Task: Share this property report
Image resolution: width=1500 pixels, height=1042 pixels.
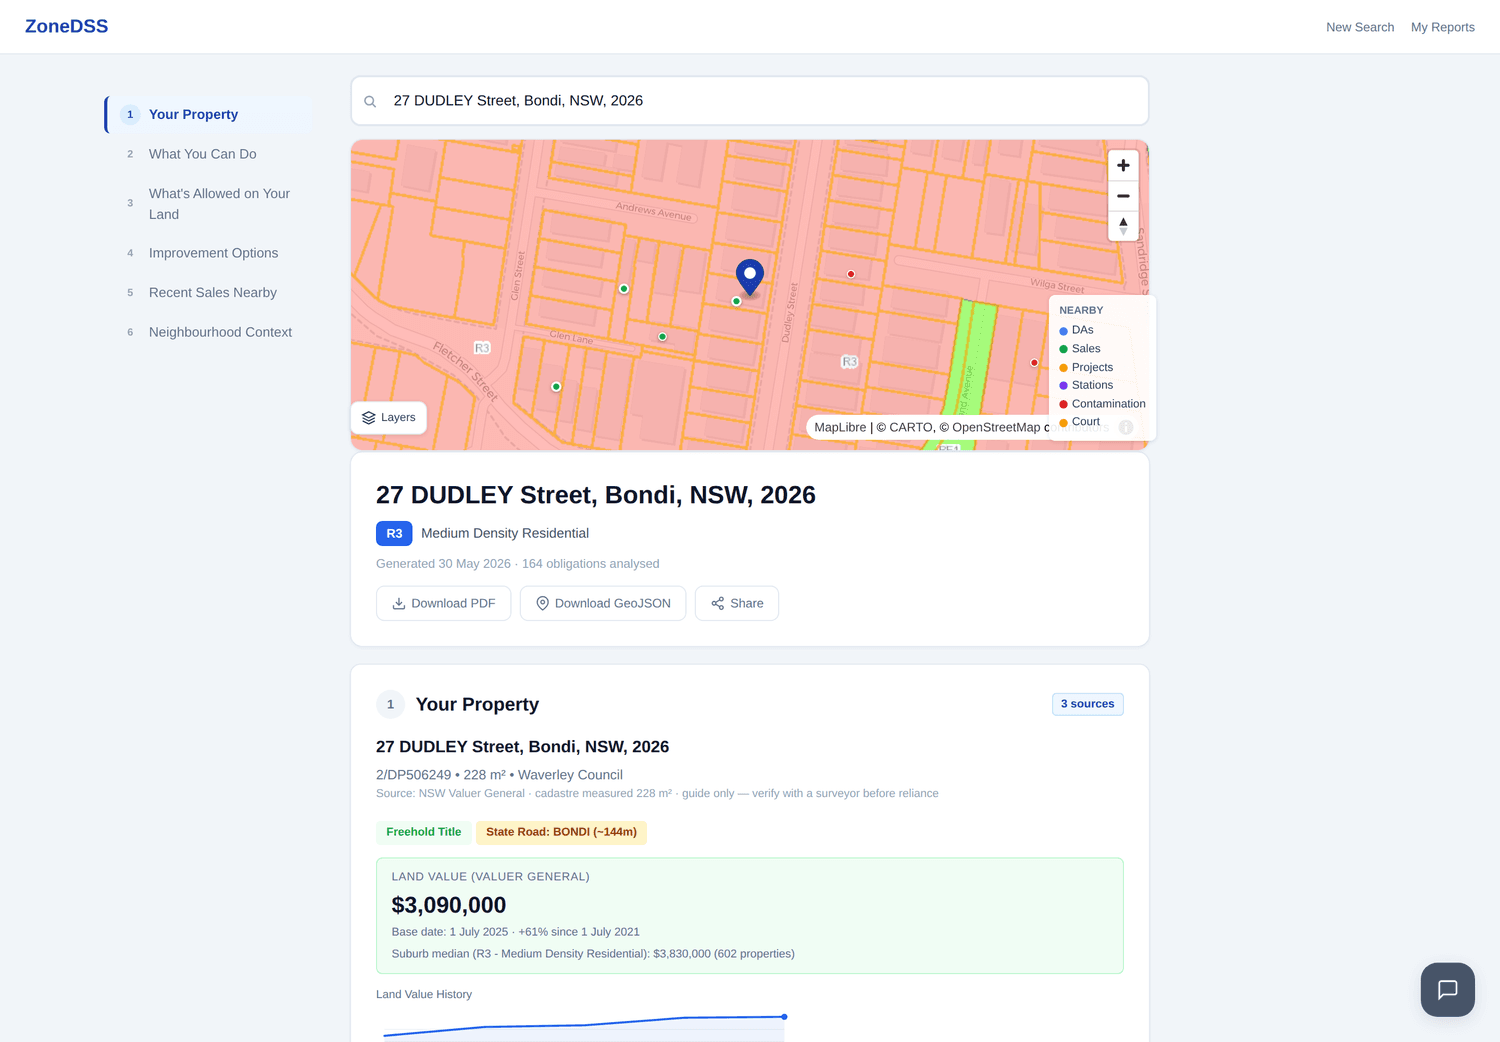Action: click(x=737, y=603)
